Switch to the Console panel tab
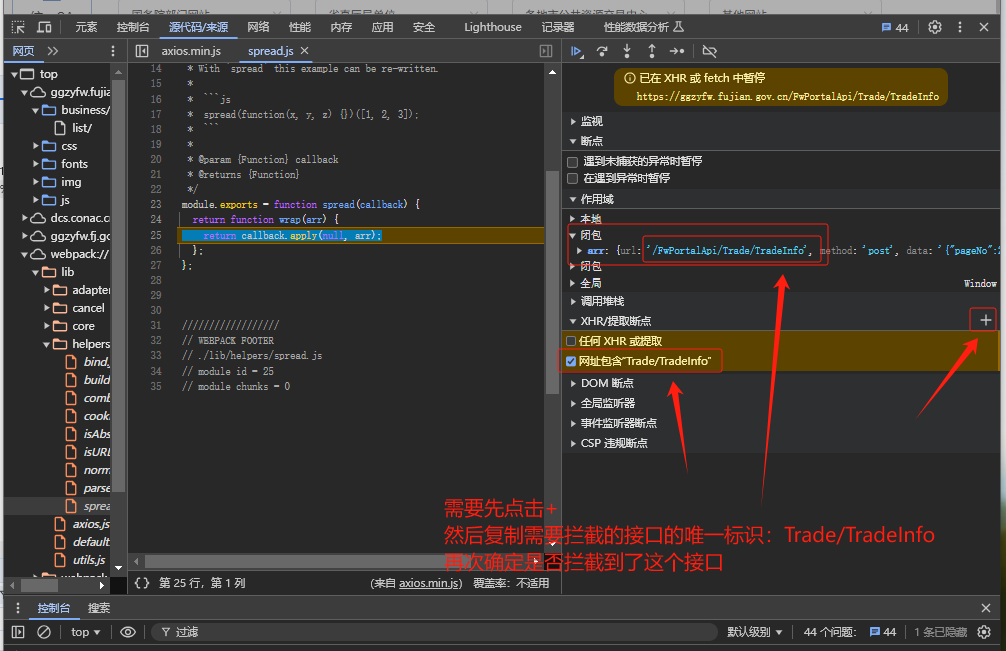Viewport: 1006px width, 651px height. coord(133,27)
